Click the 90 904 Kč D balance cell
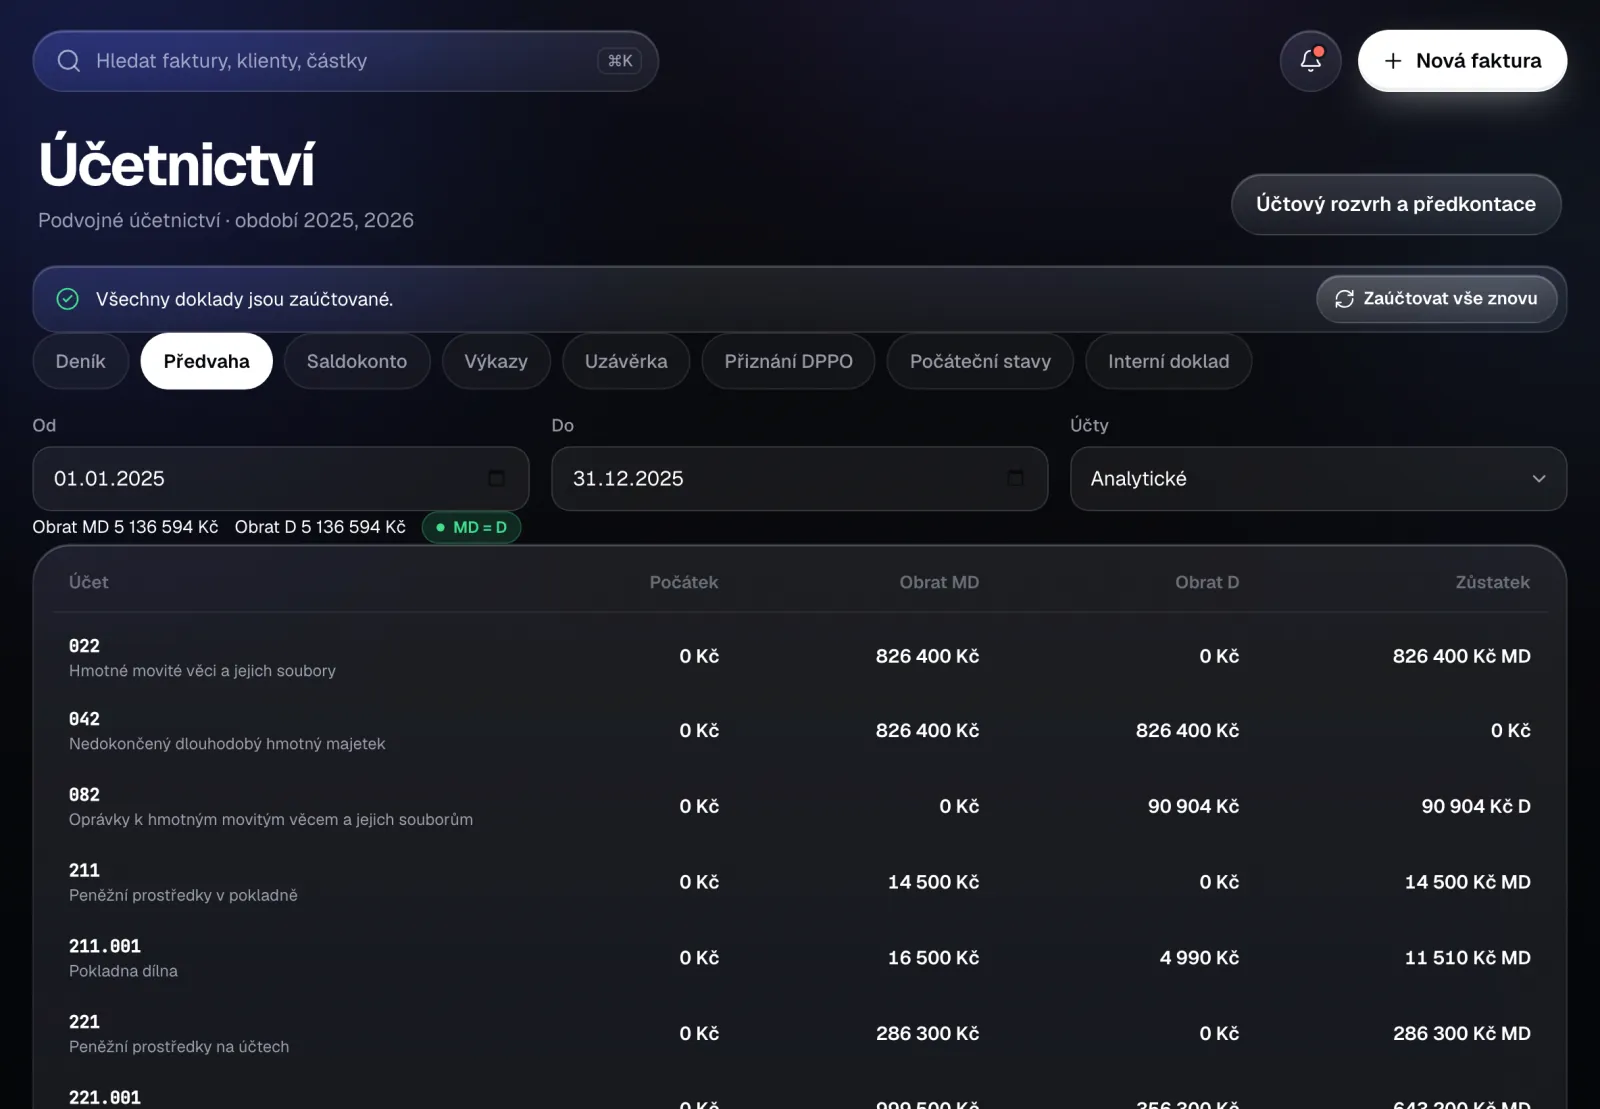1600x1109 pixels. [1476, 806]
